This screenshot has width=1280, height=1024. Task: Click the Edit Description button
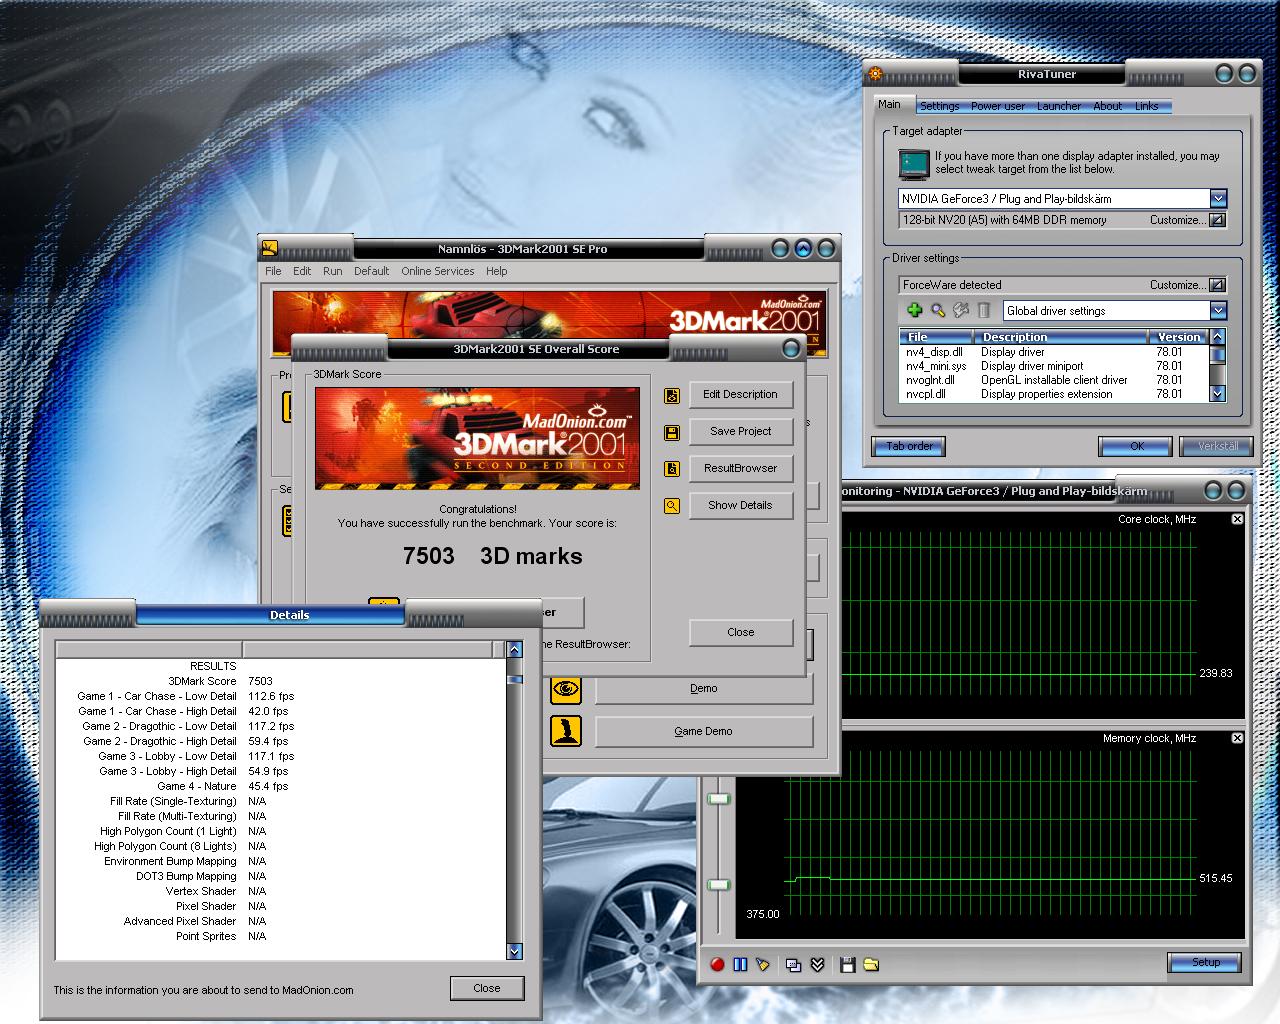click(740, 394)
